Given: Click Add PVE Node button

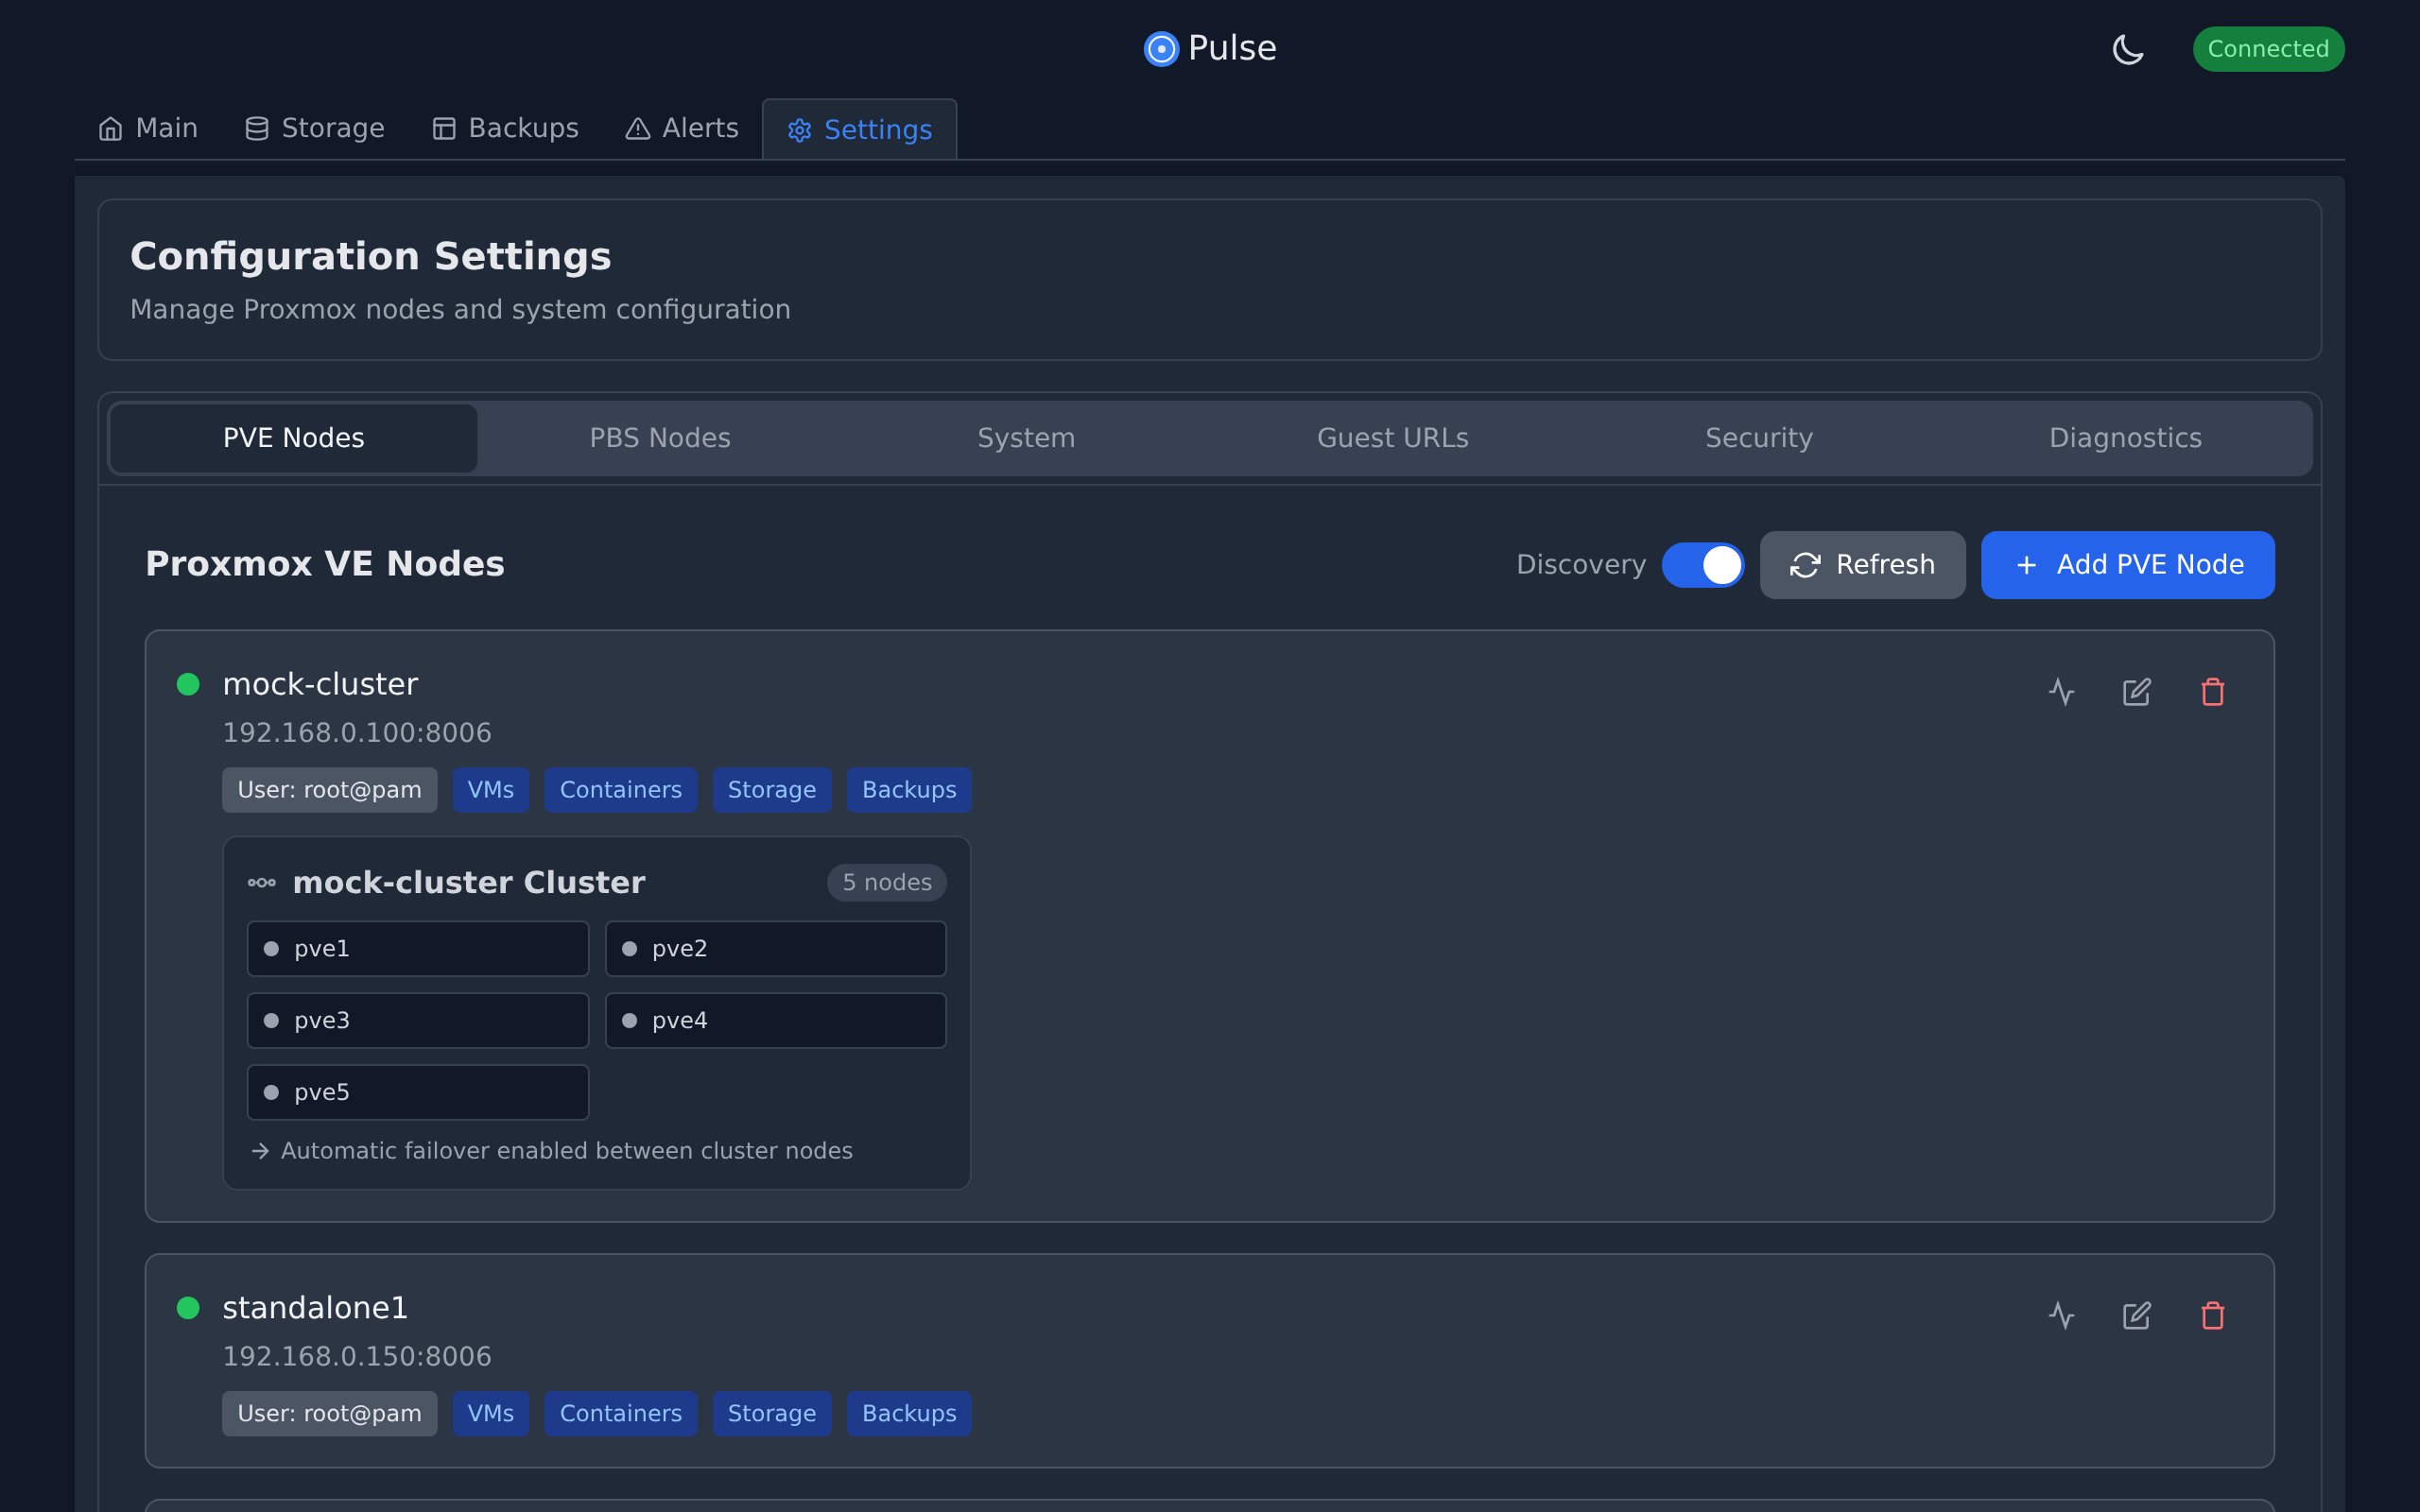Looking at the screenshot, I should 2127,565.
